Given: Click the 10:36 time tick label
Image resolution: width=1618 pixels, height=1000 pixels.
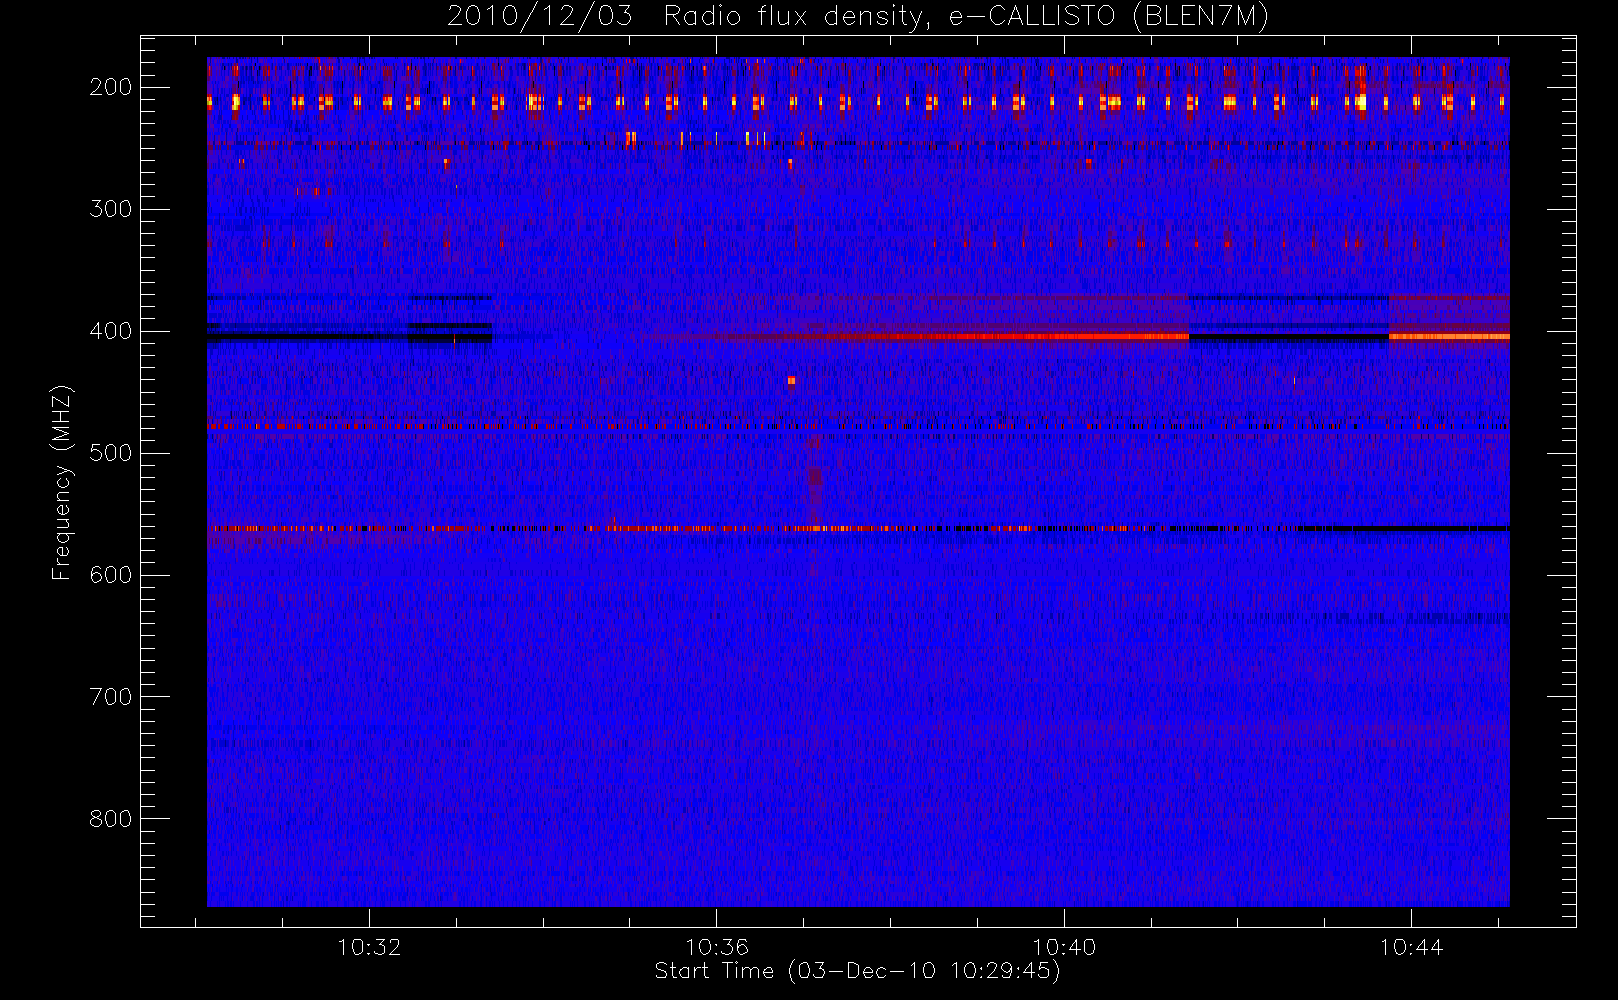Looking at the screenshot, I should pos(717,947).
